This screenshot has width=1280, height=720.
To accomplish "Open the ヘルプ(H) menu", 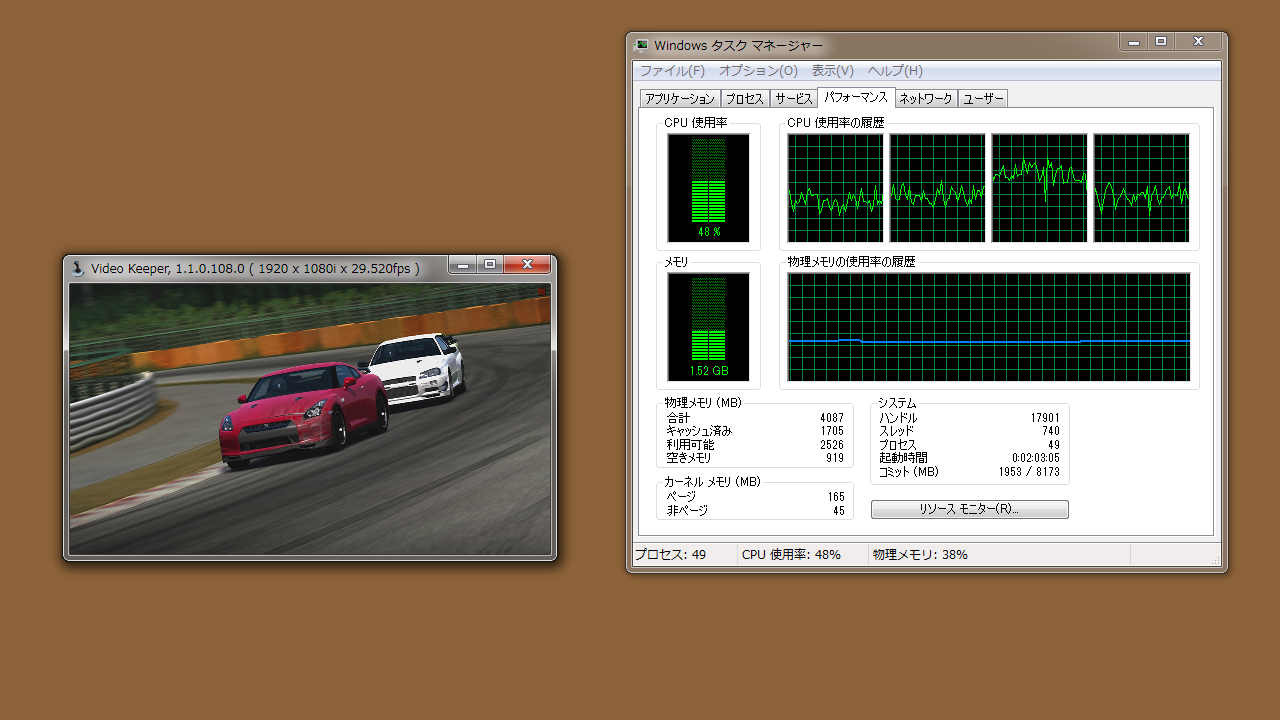I will point(895,71).
